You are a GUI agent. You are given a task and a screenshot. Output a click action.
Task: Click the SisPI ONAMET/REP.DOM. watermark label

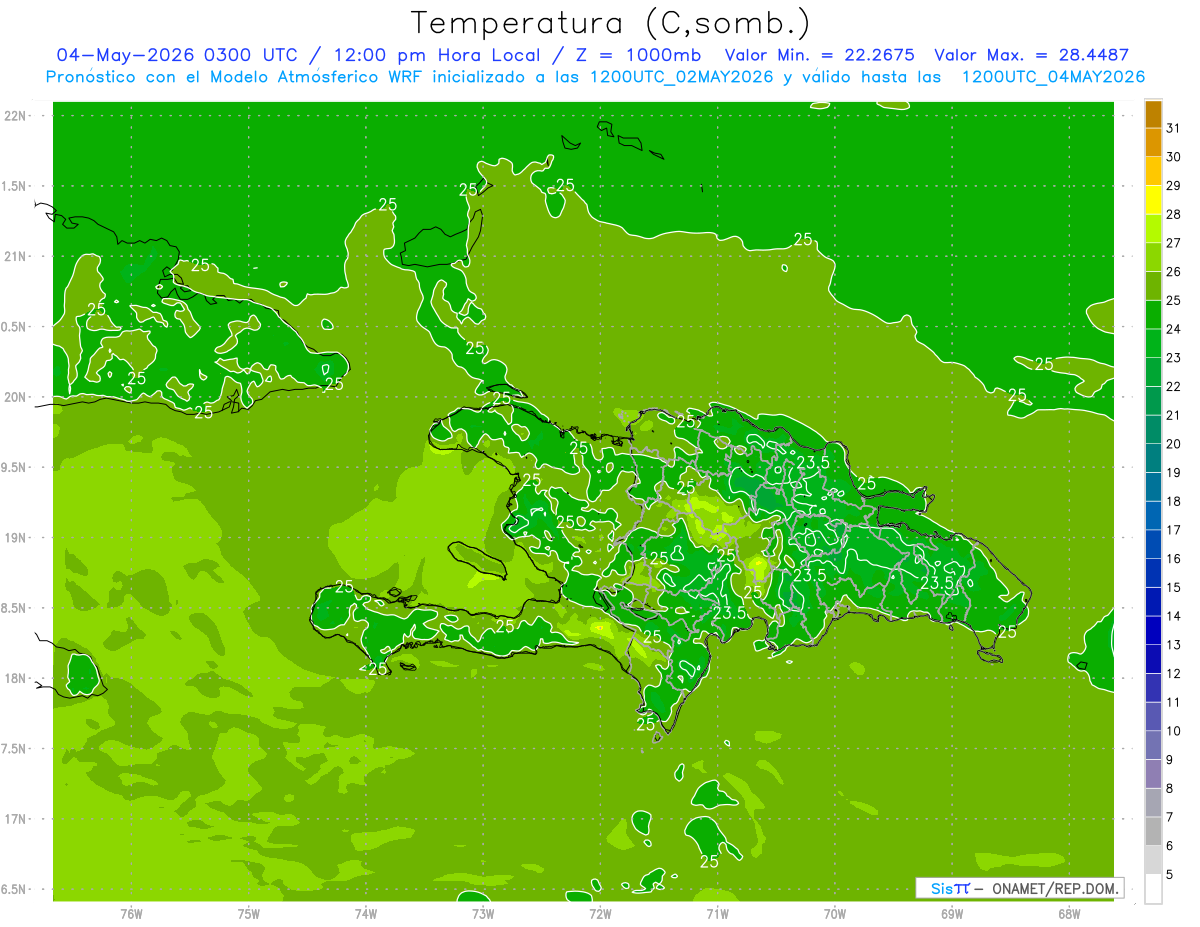click(x=1019, y=888)
